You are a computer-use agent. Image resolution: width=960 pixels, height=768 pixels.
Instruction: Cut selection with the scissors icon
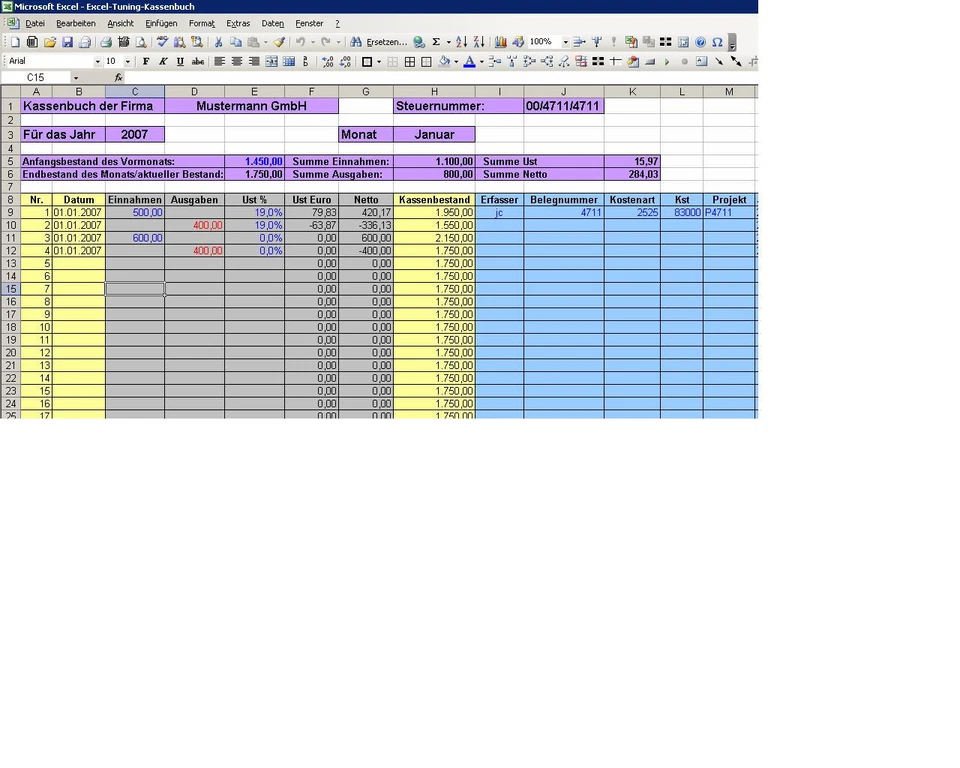point(218,42)
